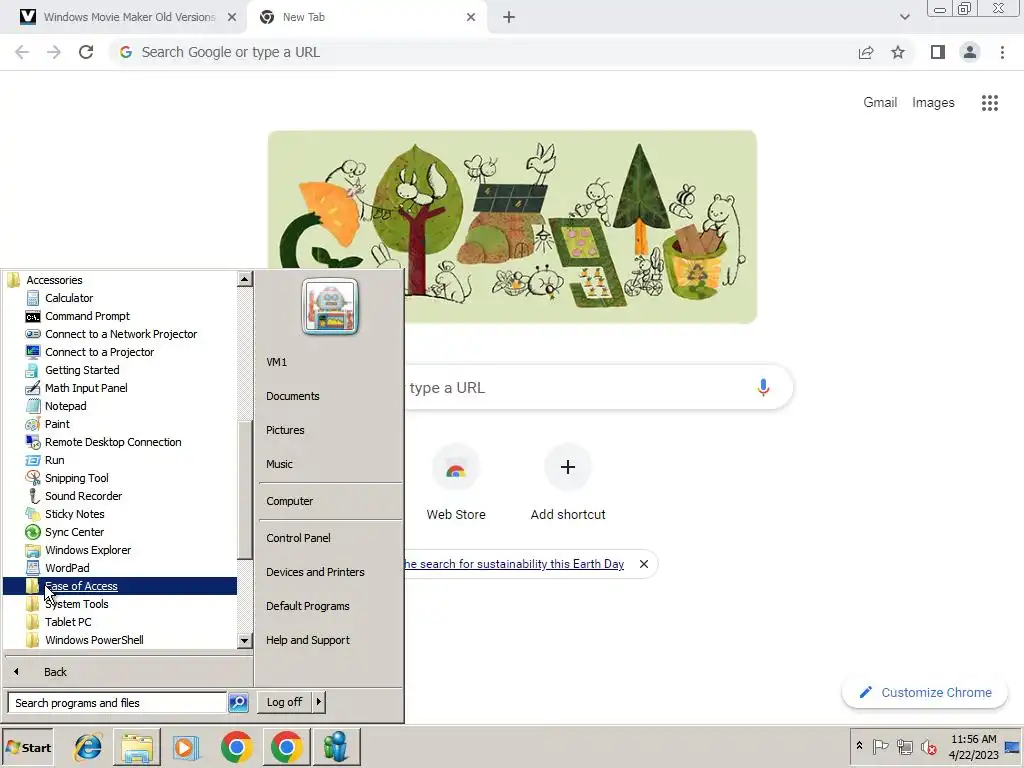
Task: Search by voice with microphone icon
Action: click(763, 387)
